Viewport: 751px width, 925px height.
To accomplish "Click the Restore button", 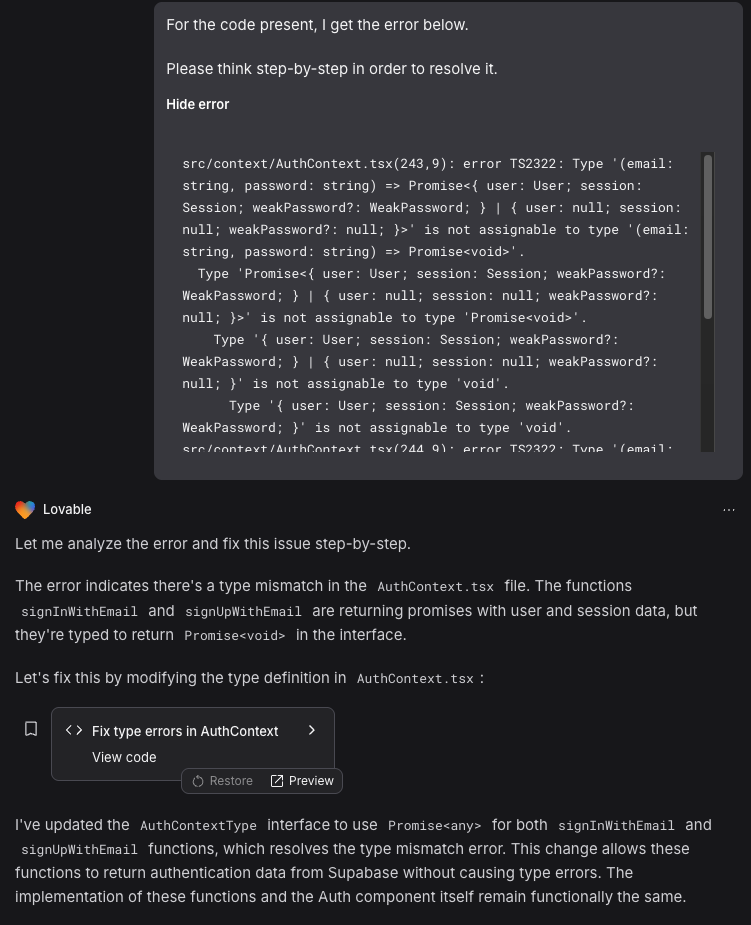I will pyautogui.click(x=222, y=781).
